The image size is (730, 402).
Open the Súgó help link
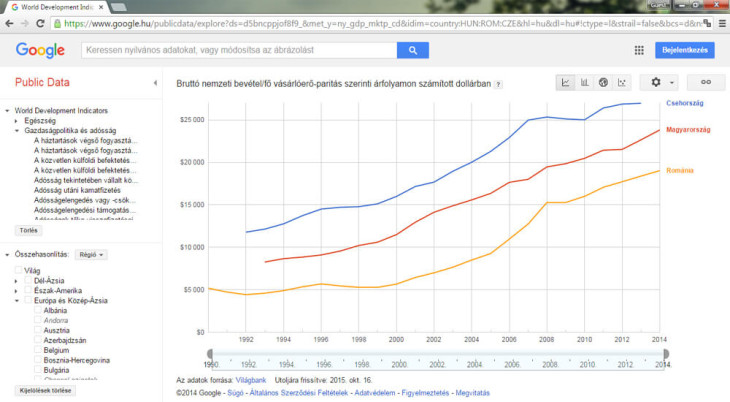pos(235,393)
